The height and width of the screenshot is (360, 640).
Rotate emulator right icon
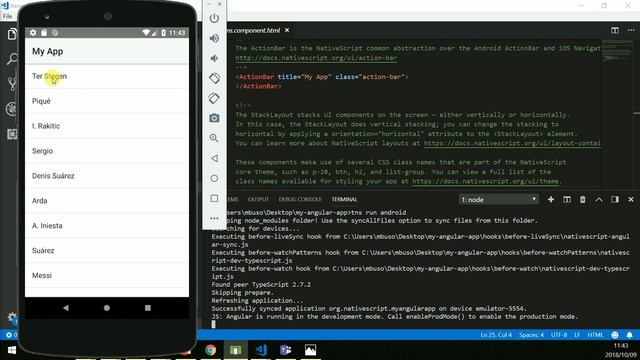[214, 98]
